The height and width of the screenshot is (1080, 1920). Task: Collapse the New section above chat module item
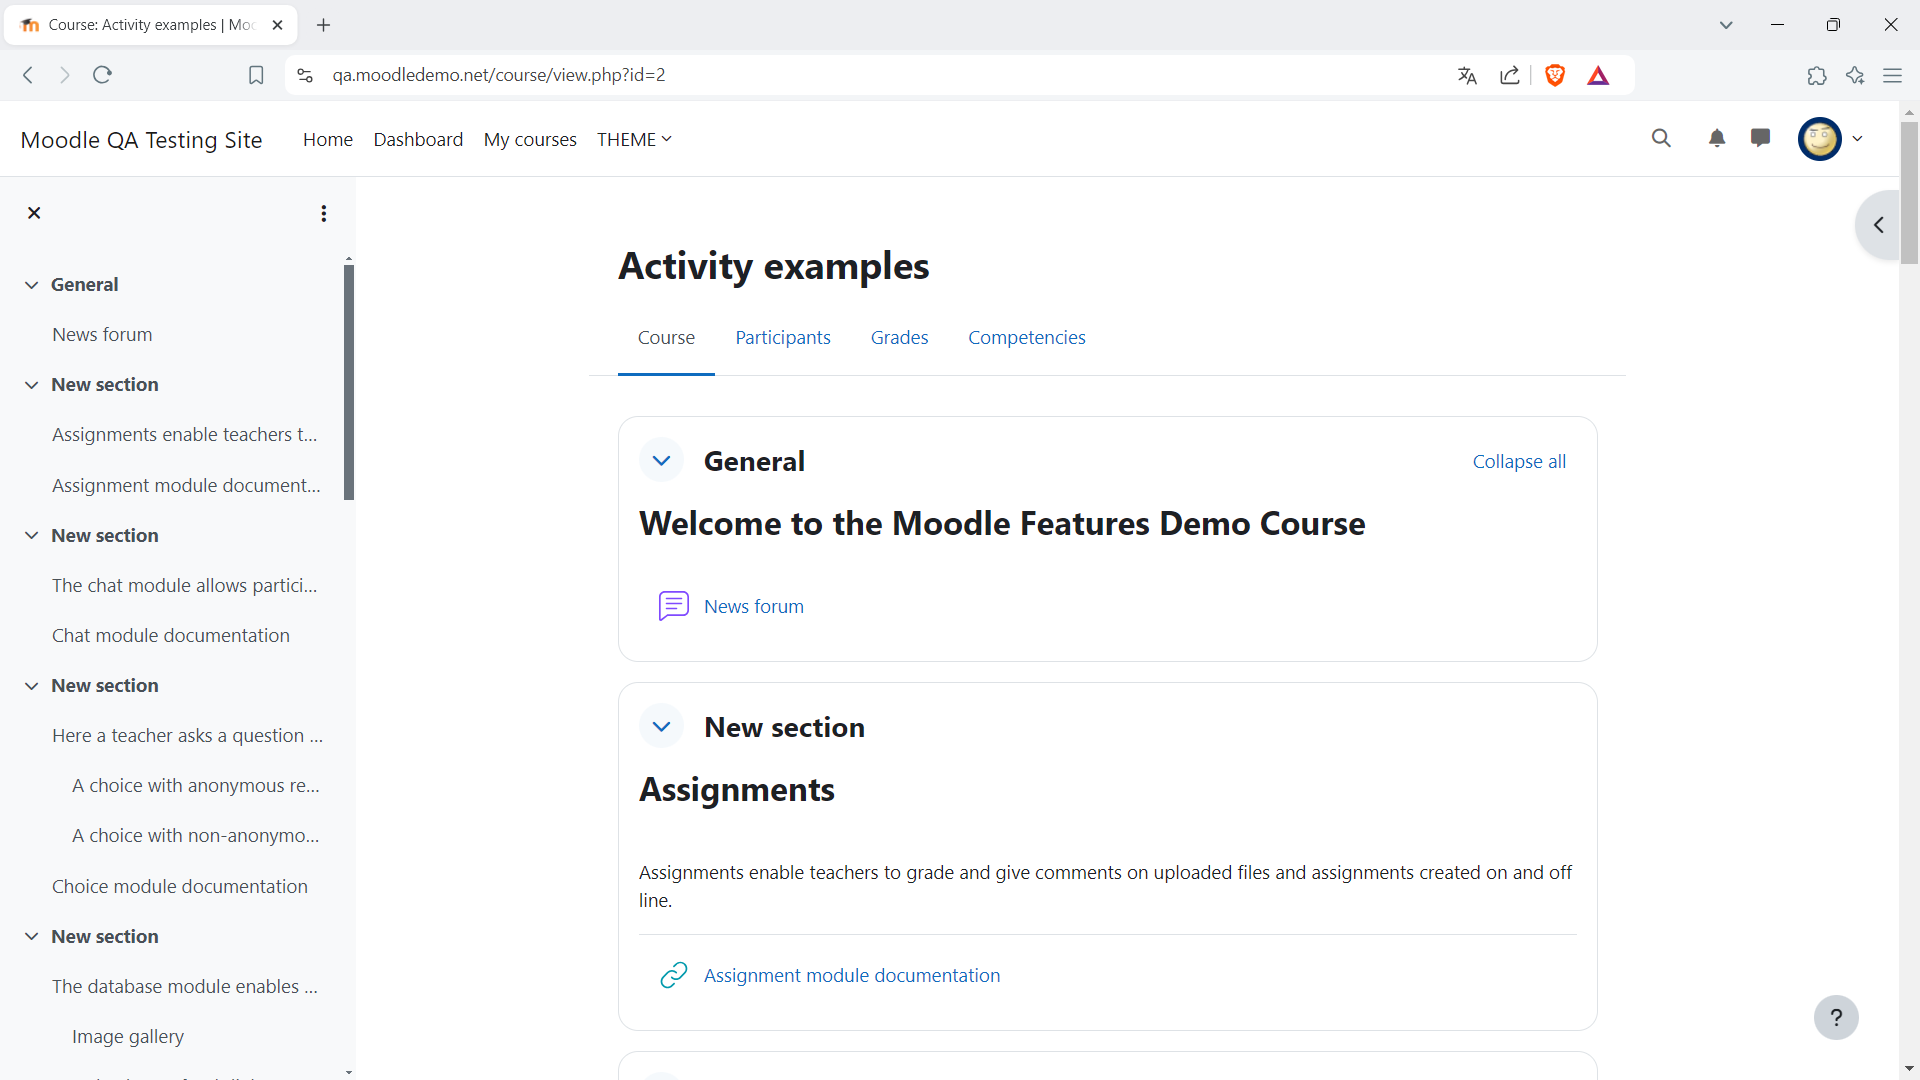pos(32,536)
